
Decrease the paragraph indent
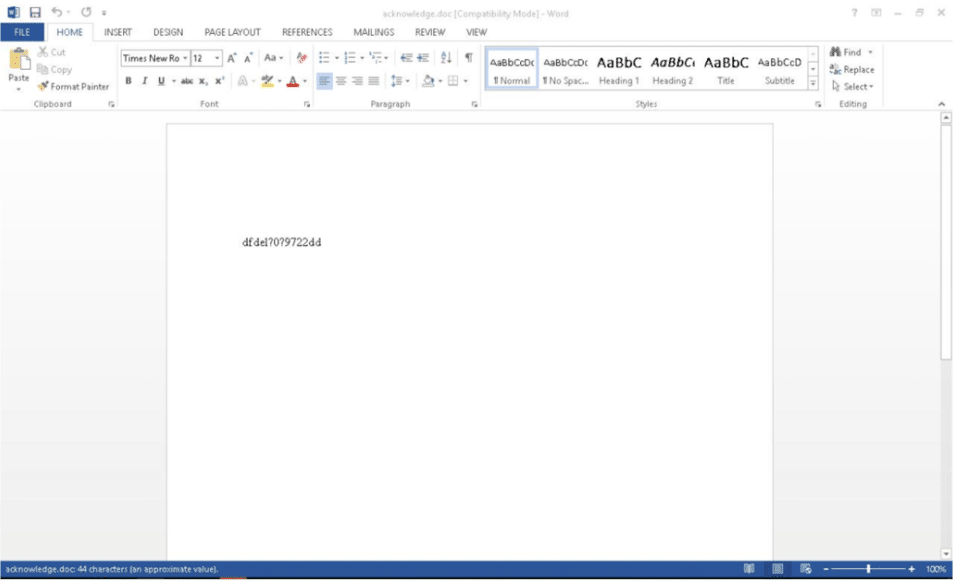pos(406,58)
